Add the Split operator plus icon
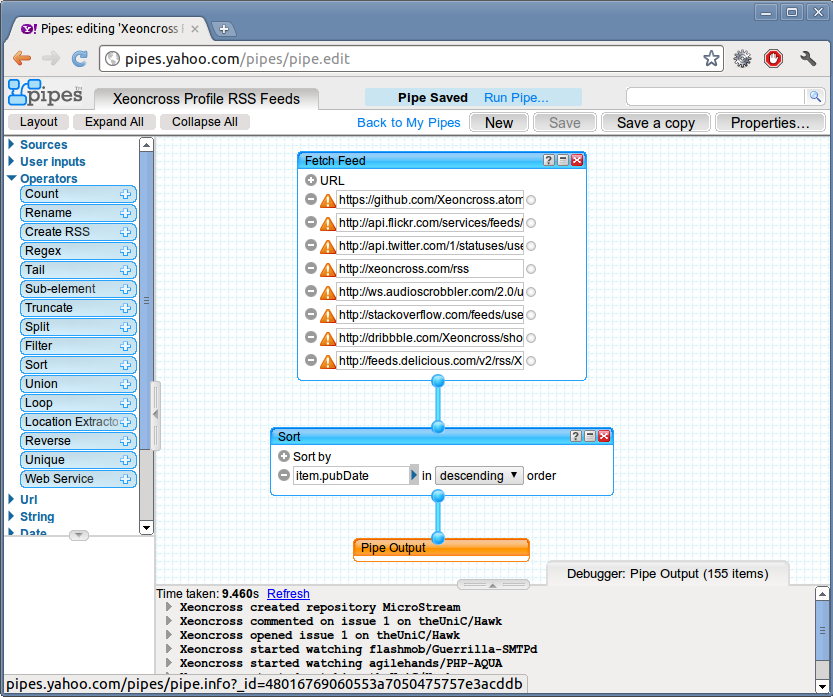Image resolution: width=833 pixels, height=697 pixels. tap(125, 327)
